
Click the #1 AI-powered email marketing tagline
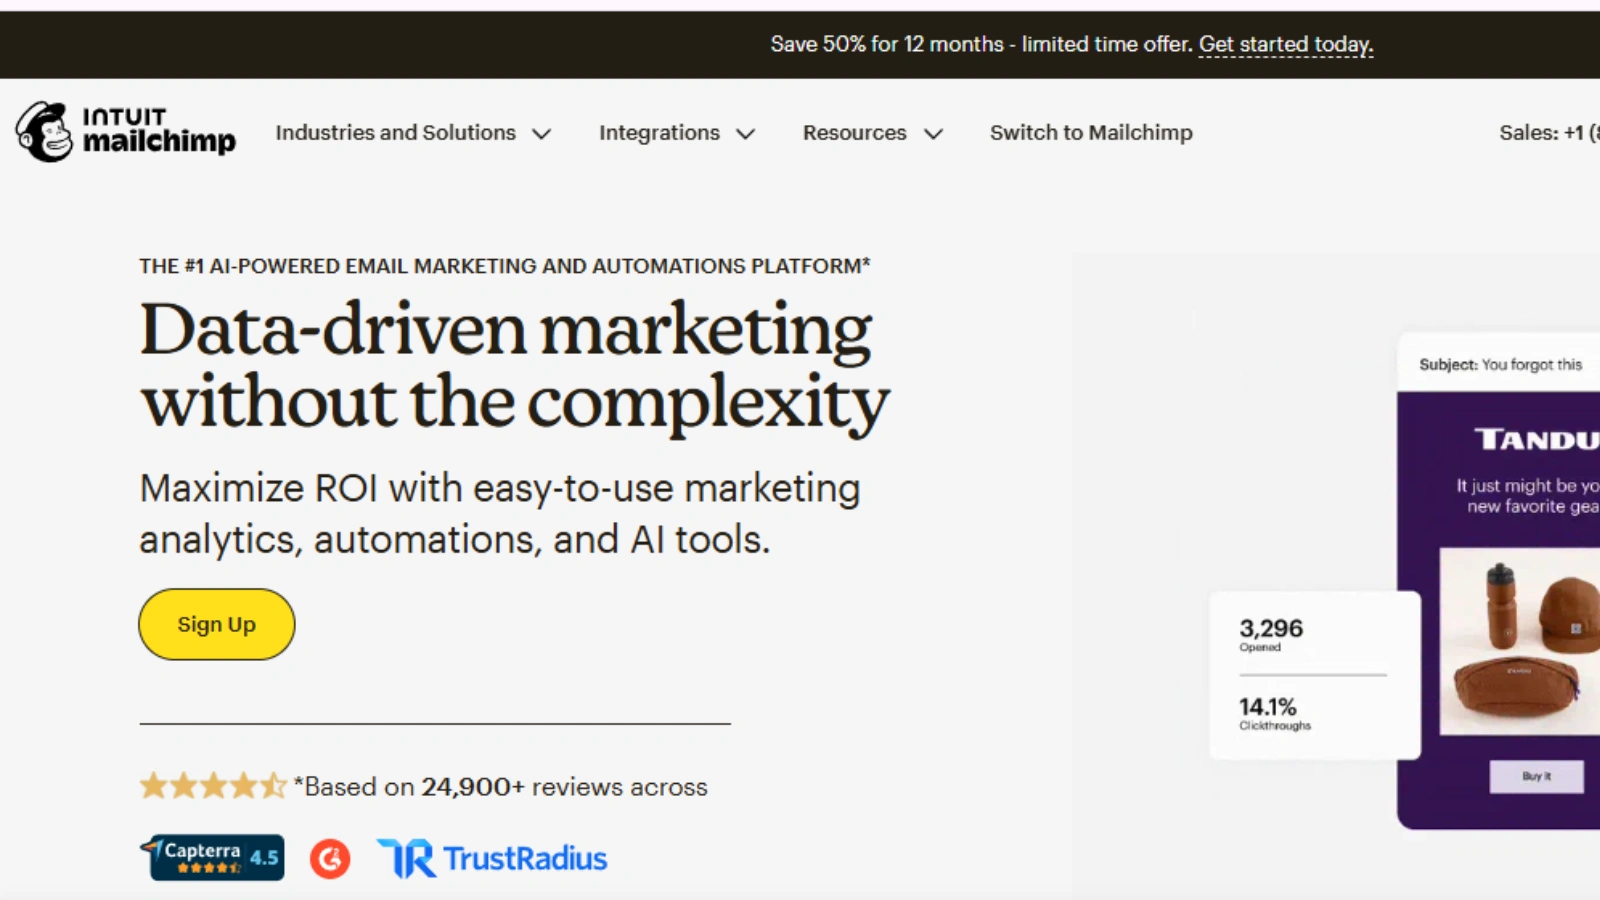tap(505, 266)
